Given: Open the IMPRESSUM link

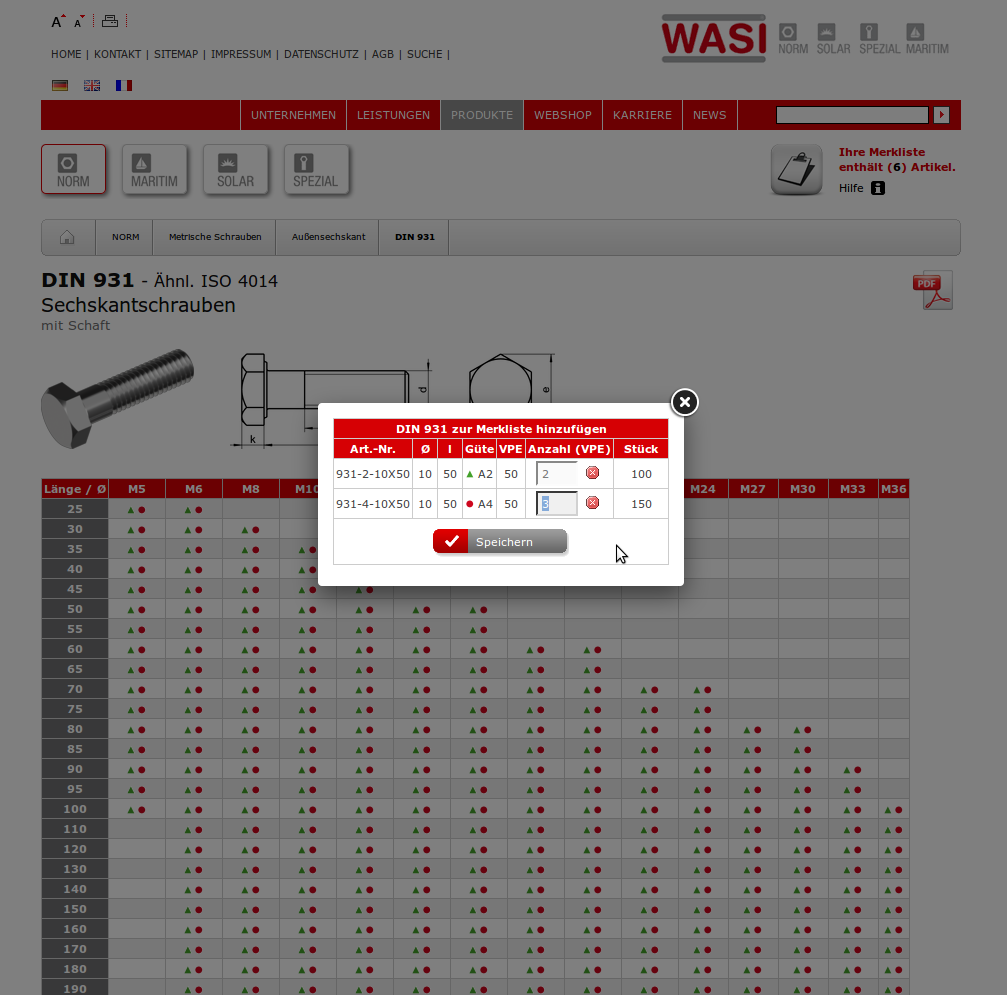Looking at the screenshot, I should [x=241, y=54].
